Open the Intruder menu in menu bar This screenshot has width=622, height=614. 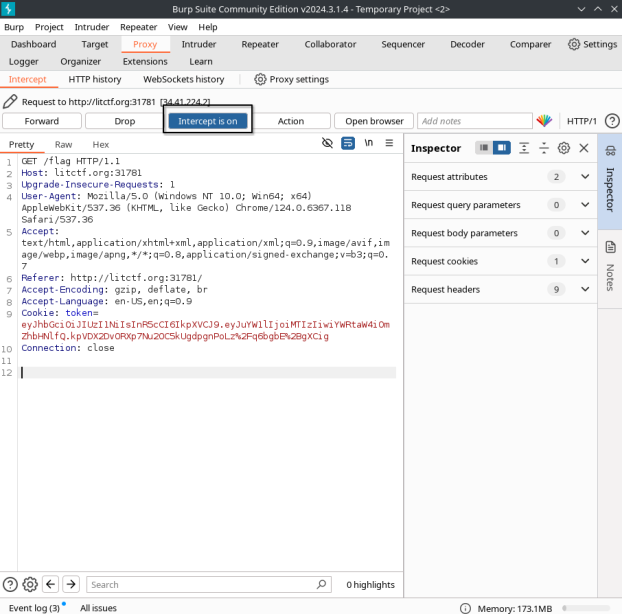point(92,27)
